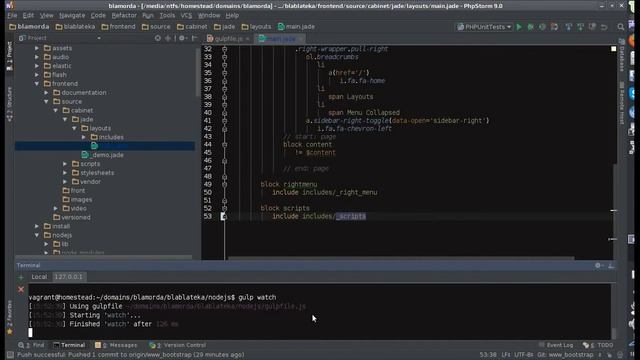640x360 pixels.
Task: Click the VCS Commit Changes icon
Action: pos(580,27)
